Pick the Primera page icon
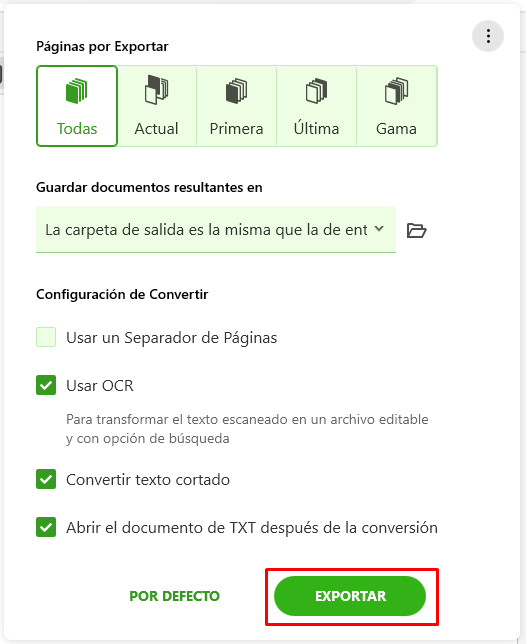The width and height of the screenshot is (526, 644). click(237, 91)
